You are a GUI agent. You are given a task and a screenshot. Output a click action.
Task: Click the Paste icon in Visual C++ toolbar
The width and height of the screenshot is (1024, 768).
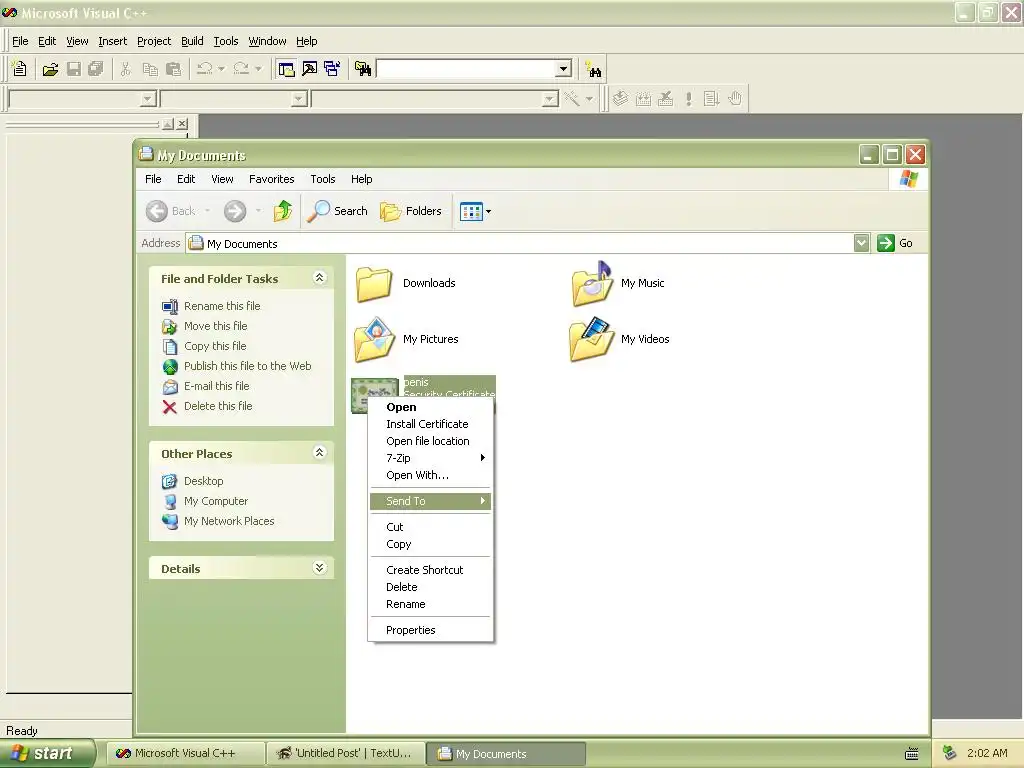tap(173, 69)
